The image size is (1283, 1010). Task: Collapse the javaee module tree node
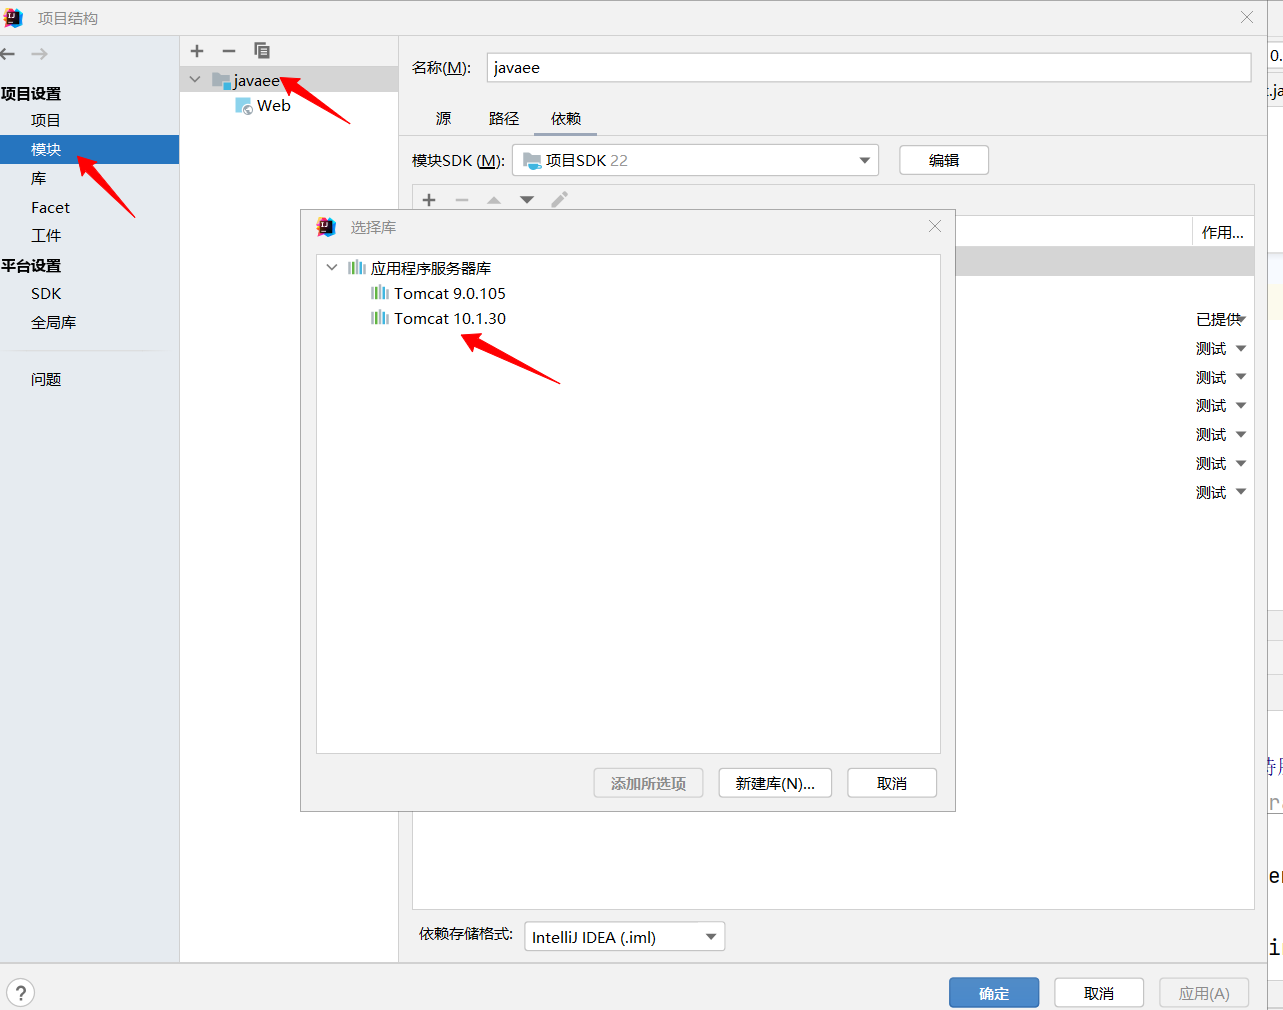(195, 80)
